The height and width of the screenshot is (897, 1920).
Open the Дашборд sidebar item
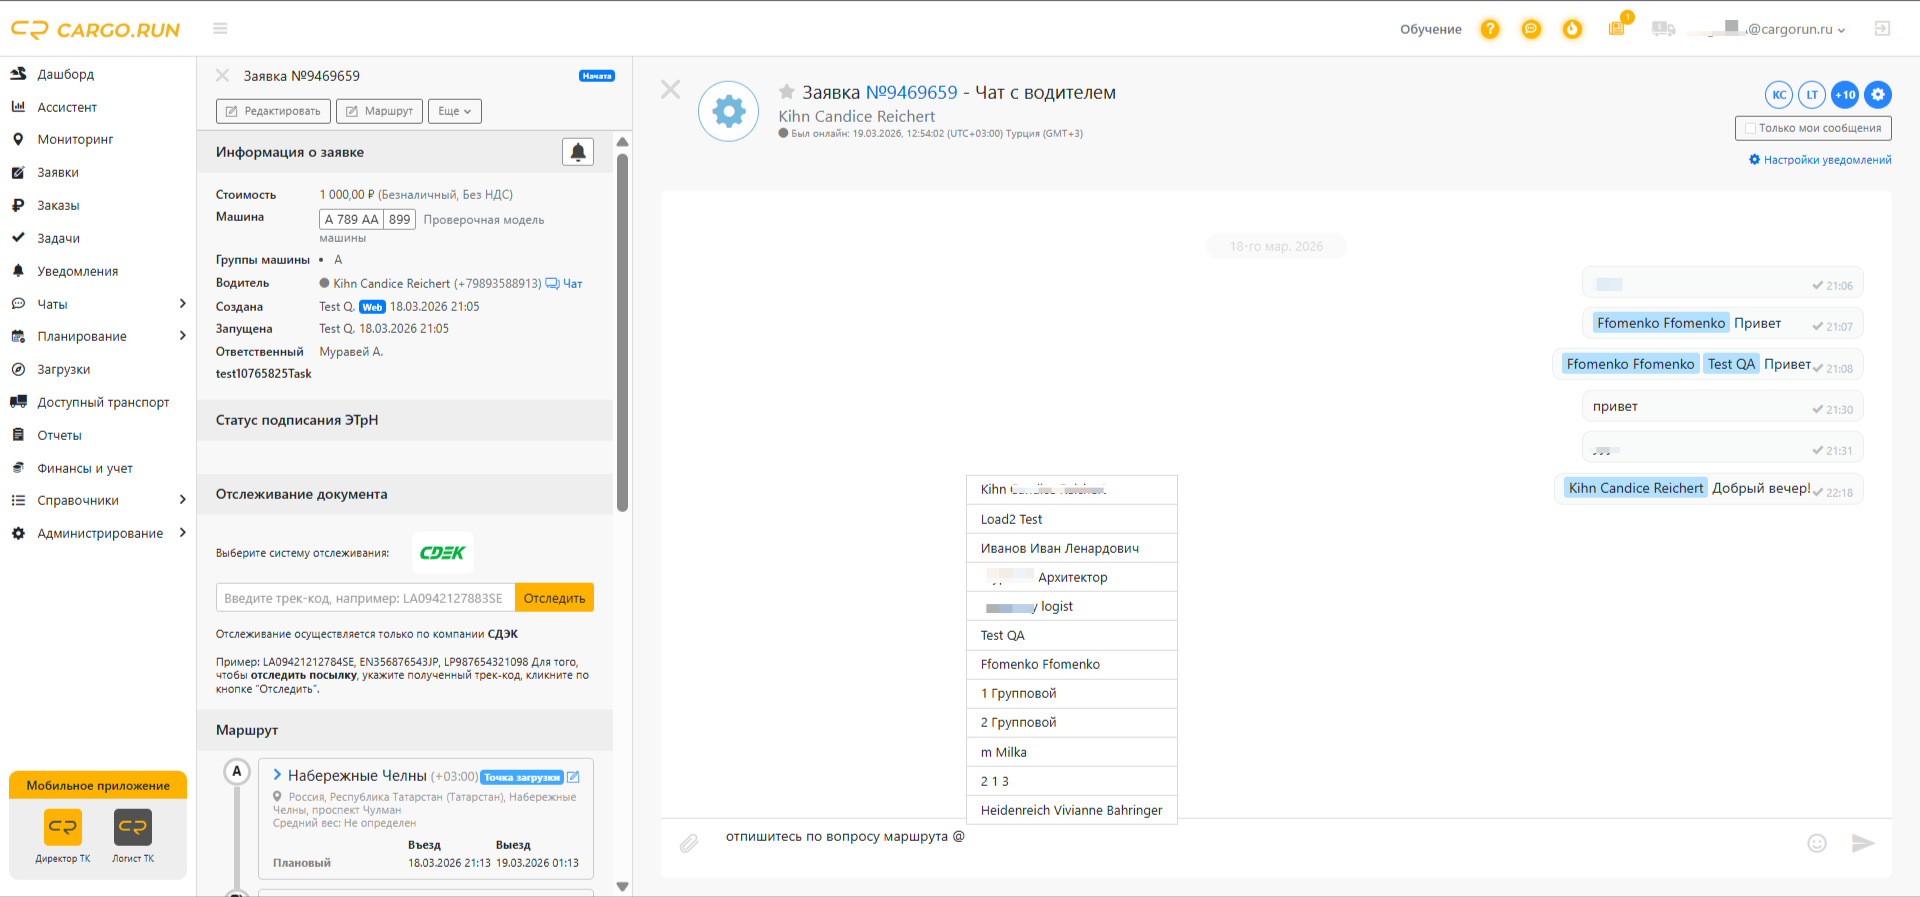click(66, 74)
